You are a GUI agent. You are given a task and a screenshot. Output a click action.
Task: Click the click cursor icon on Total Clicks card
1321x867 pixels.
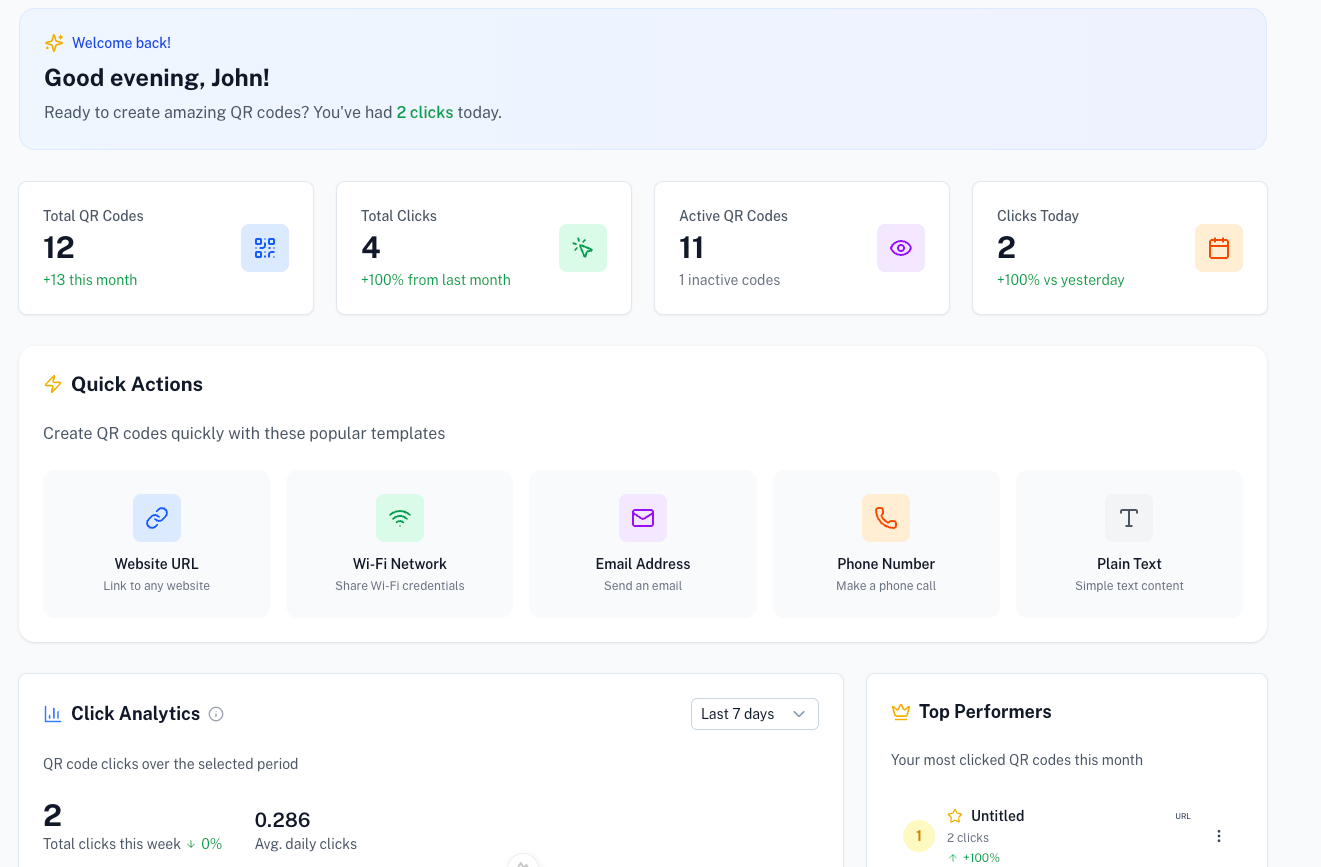tap(583, 247)
